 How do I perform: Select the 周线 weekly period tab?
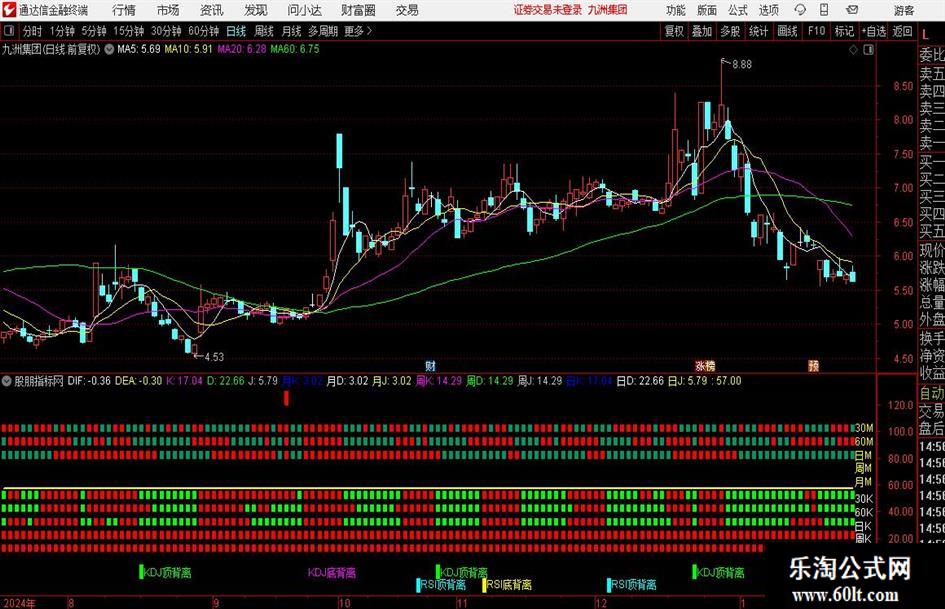(263, 31)
